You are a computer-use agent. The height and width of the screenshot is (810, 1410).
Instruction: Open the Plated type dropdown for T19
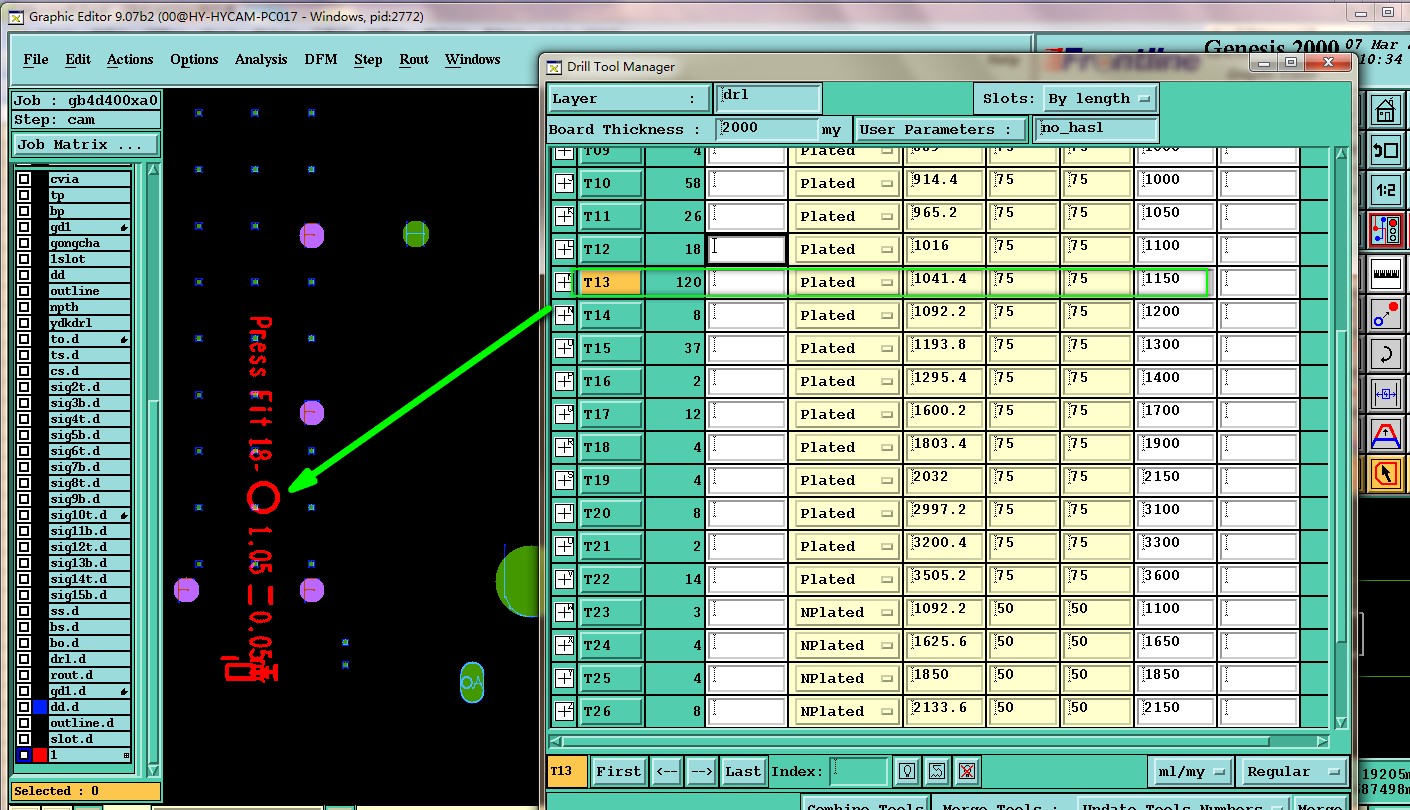click(x=846, y=480)
